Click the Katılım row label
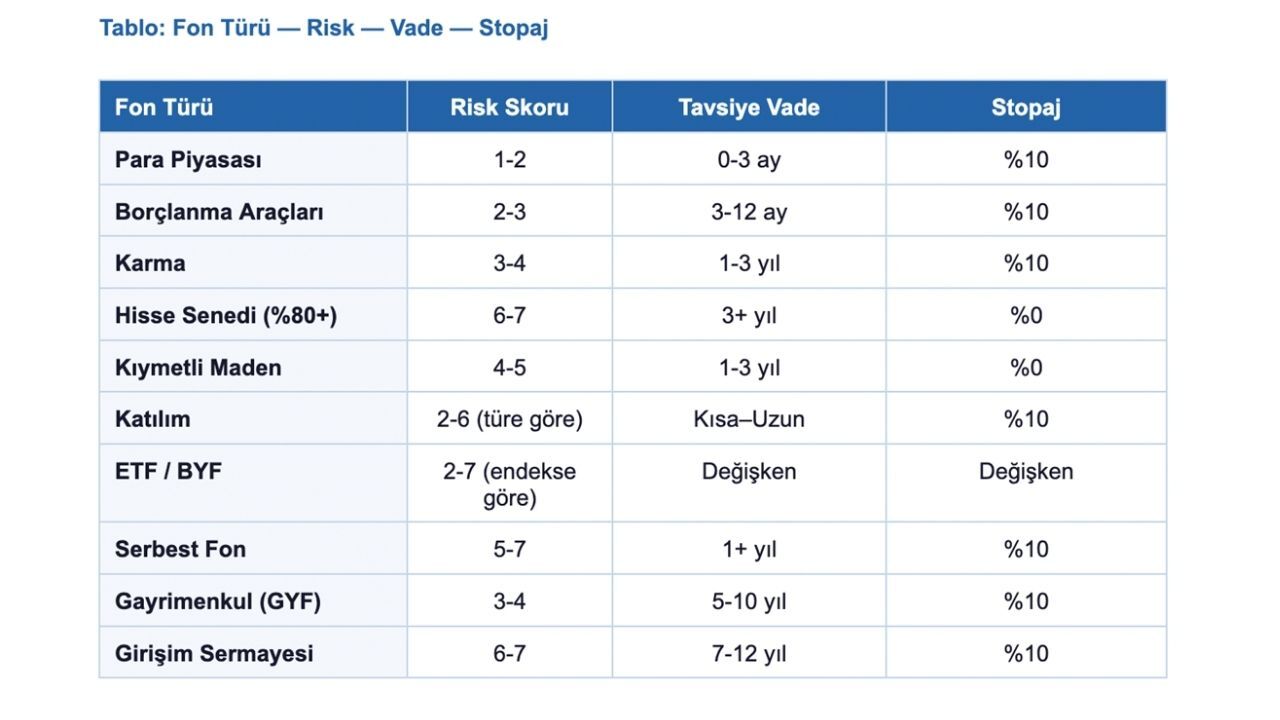The width and height of the screenshot is (1280, 720). (x=152, y=420)
